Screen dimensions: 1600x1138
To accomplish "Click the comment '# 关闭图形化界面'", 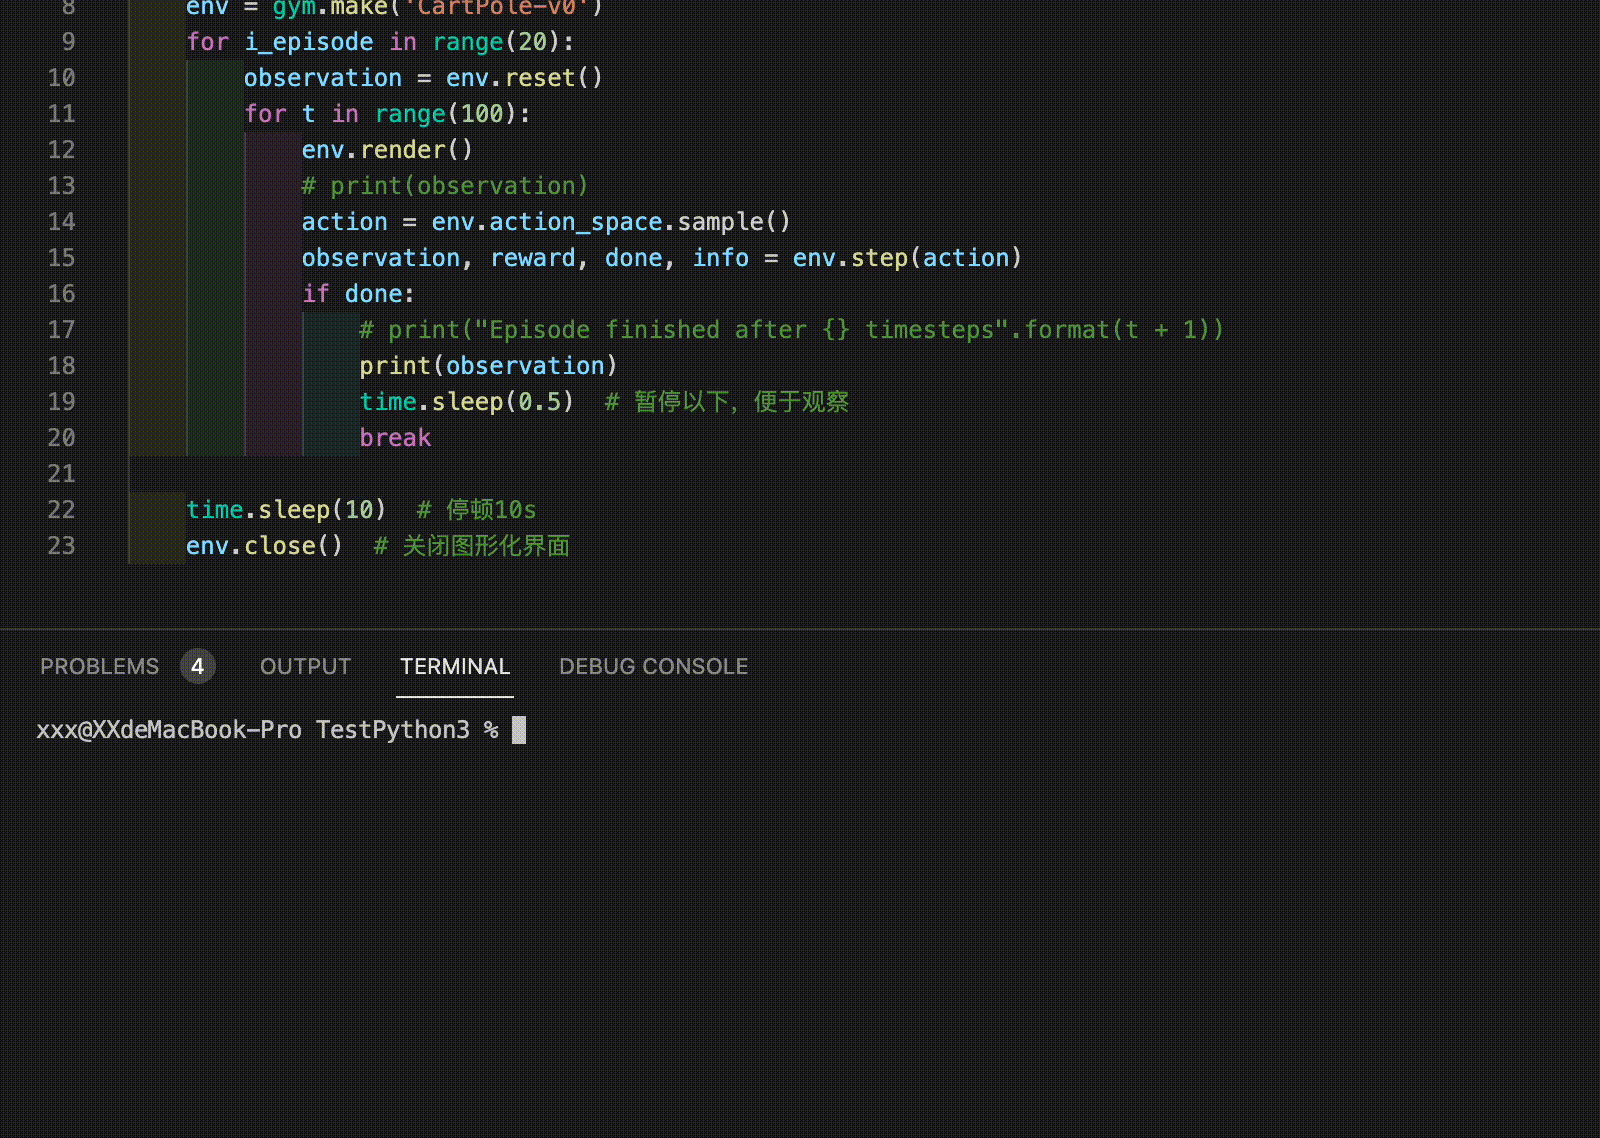I will tap(472, 546).
